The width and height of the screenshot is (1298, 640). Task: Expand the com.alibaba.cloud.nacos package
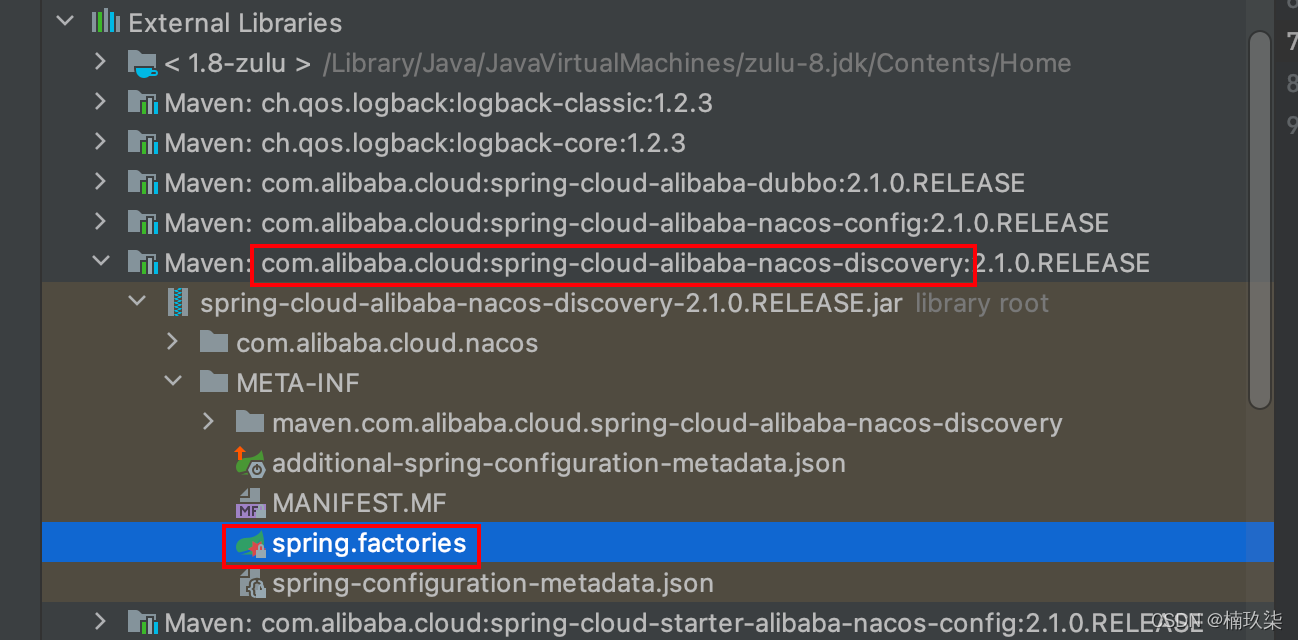pyautogui.click(x=173, y=343)
